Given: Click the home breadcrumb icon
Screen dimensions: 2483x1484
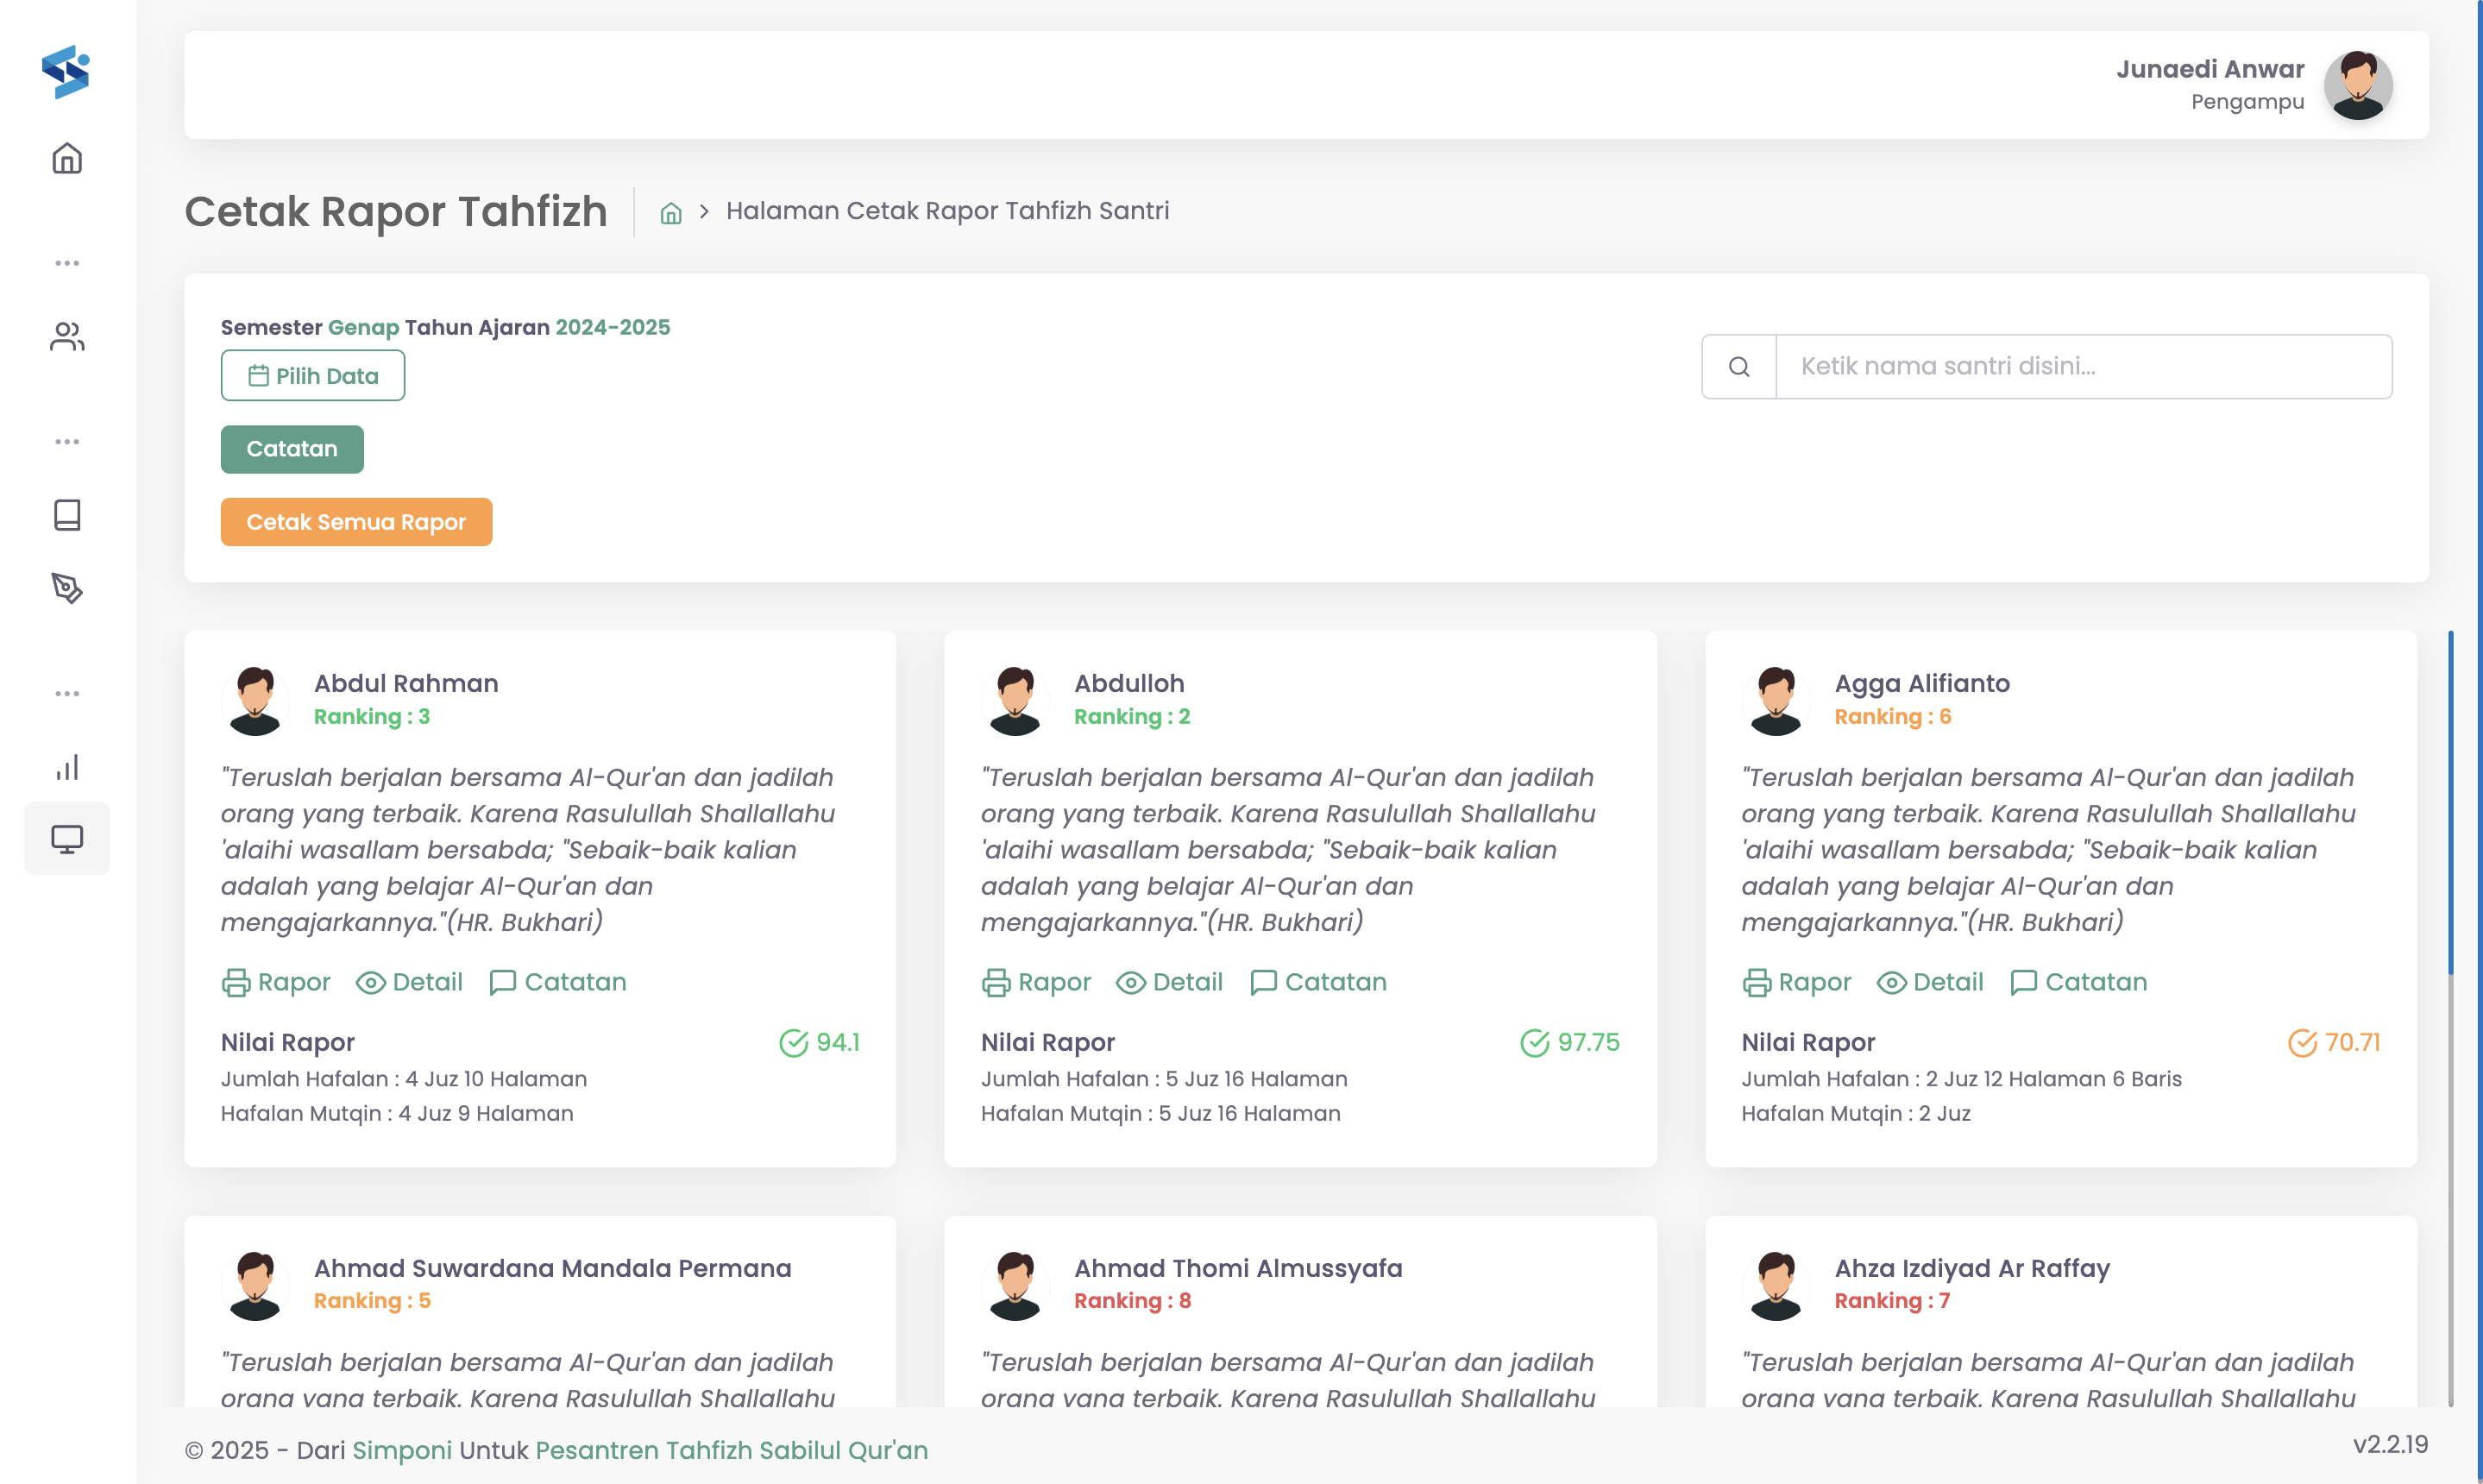Looking at the screenshot, I should 671,211.
